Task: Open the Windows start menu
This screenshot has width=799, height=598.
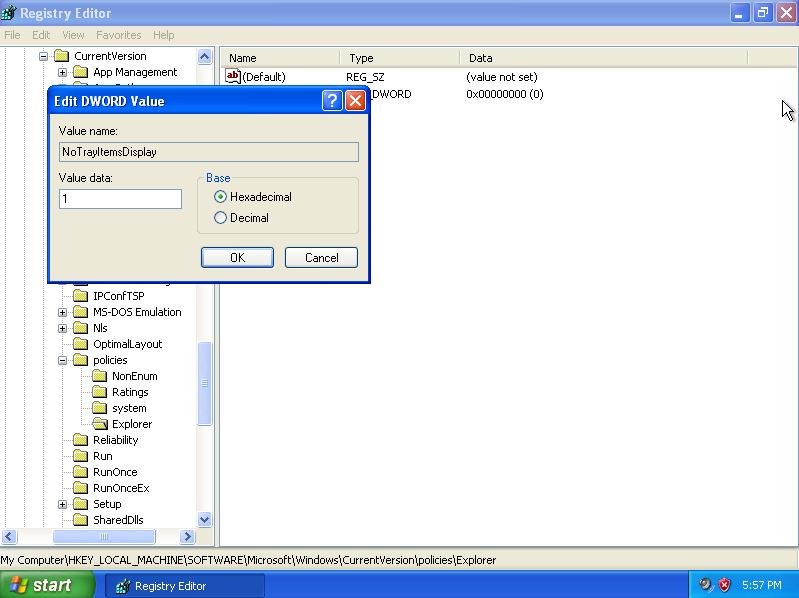Action: pos(47,585)
